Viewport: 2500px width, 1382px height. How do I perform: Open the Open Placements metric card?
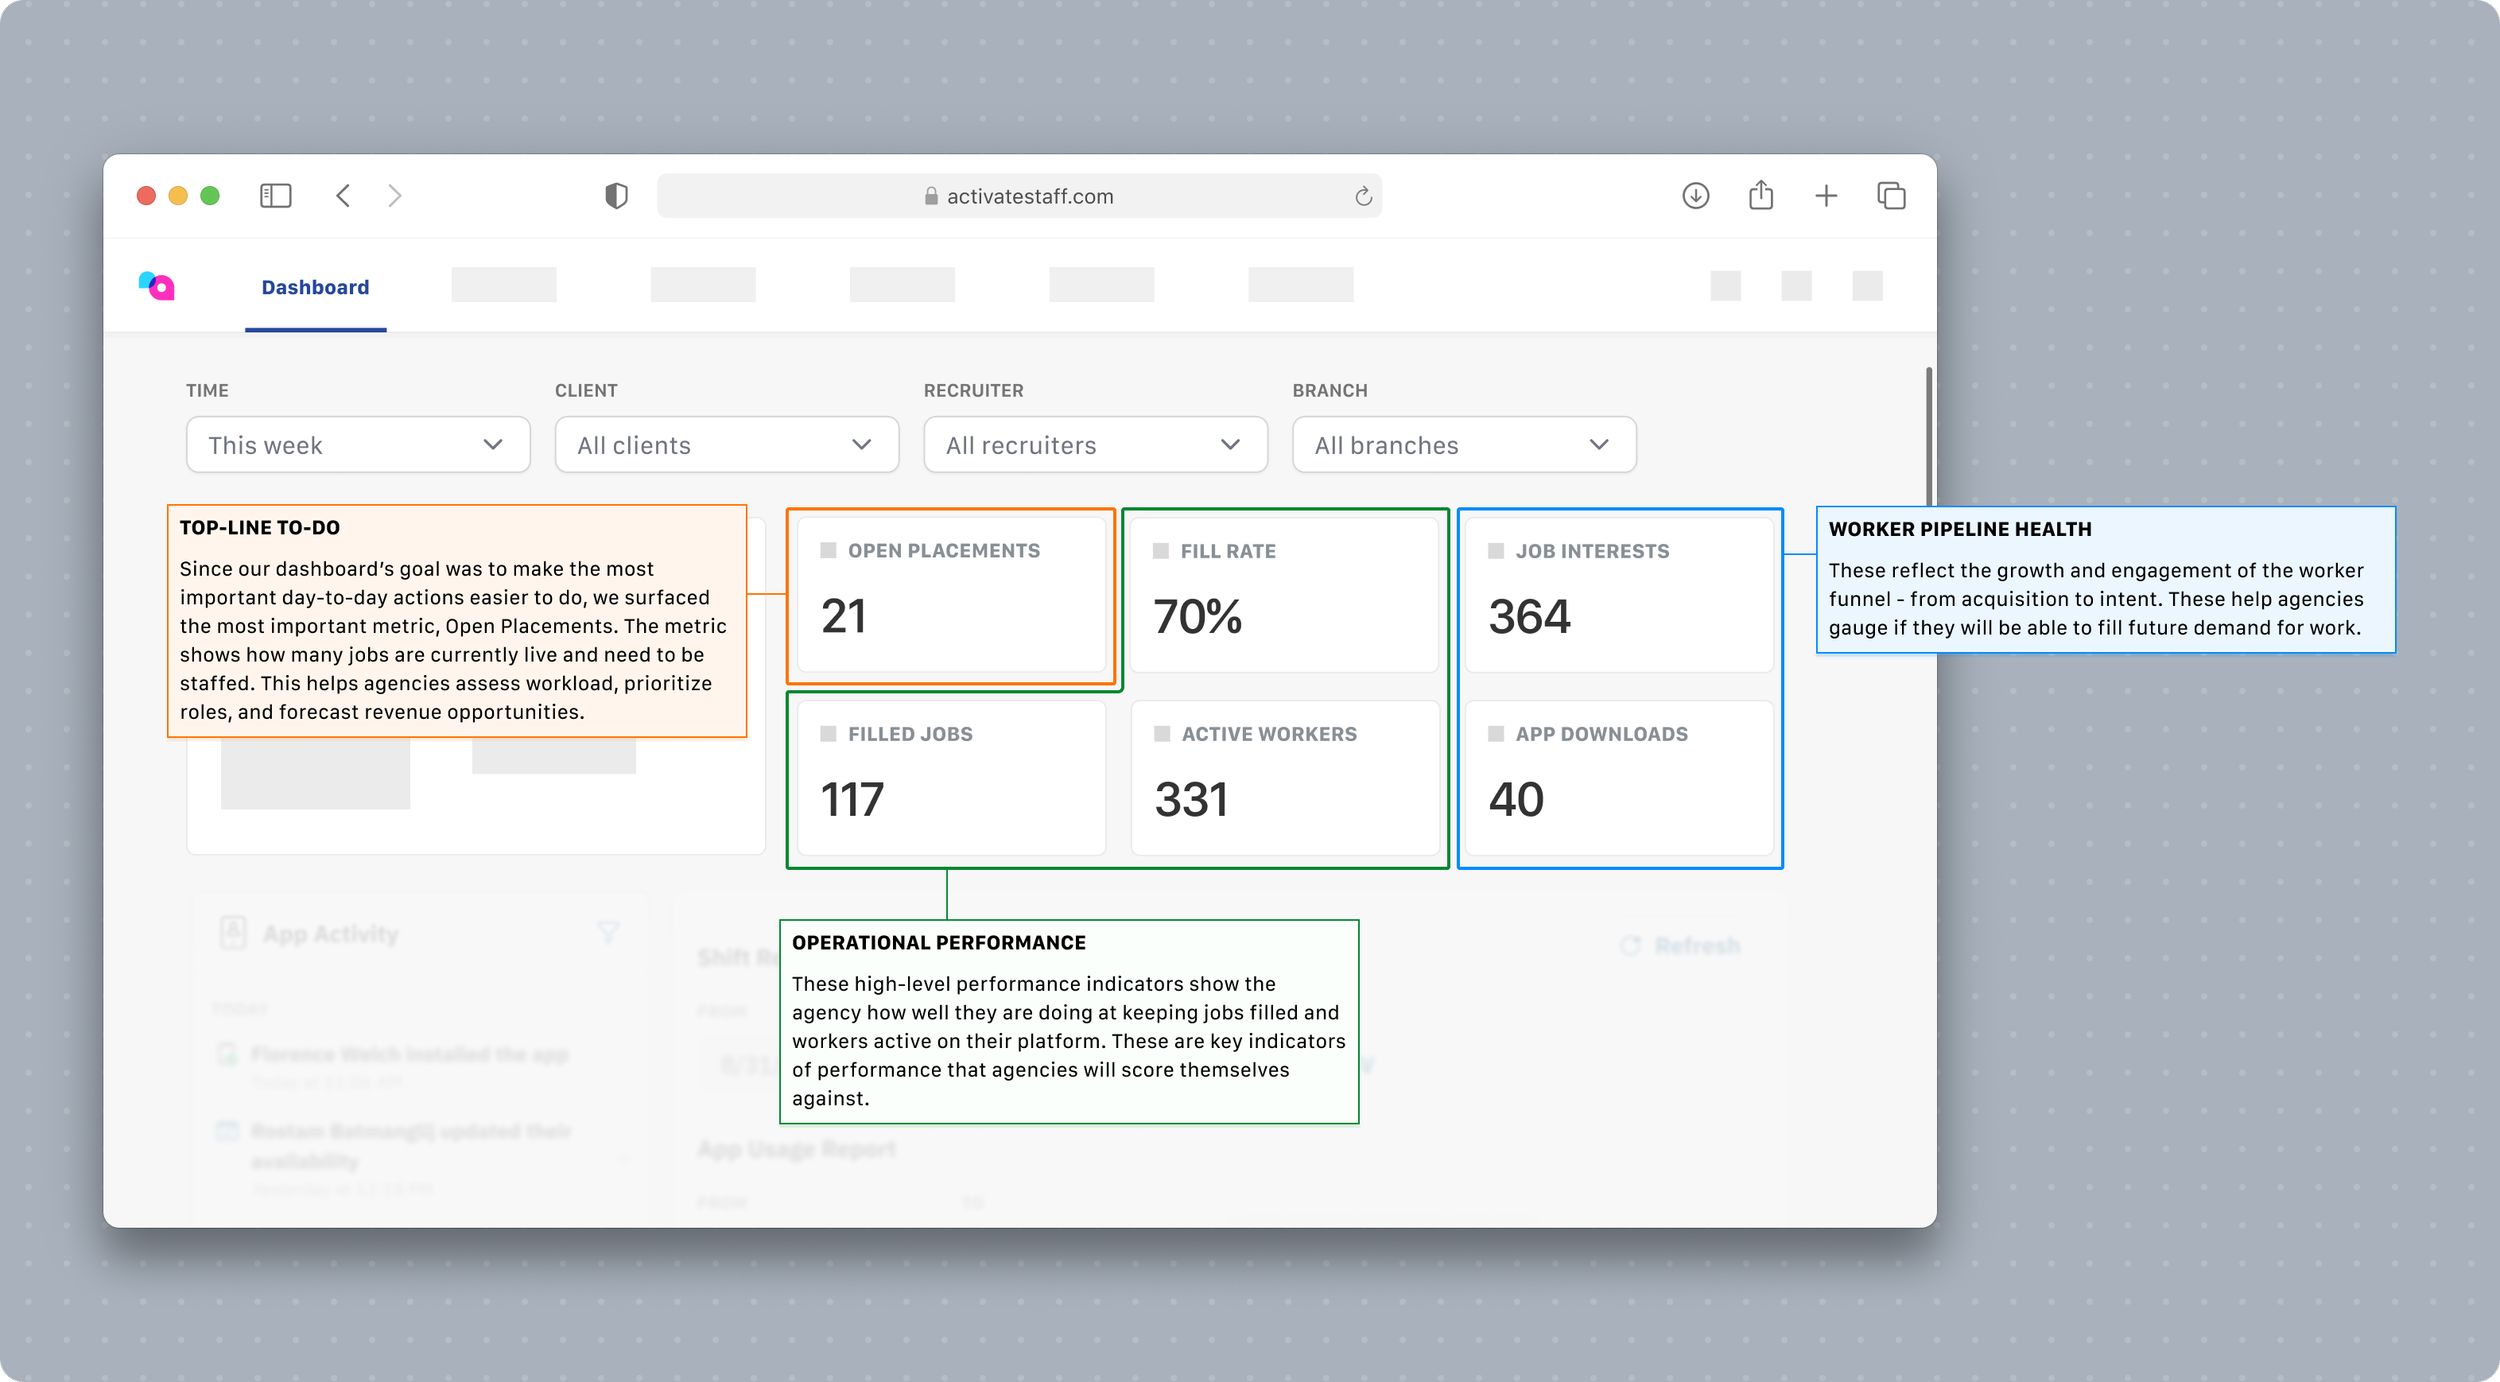point(951,596)
